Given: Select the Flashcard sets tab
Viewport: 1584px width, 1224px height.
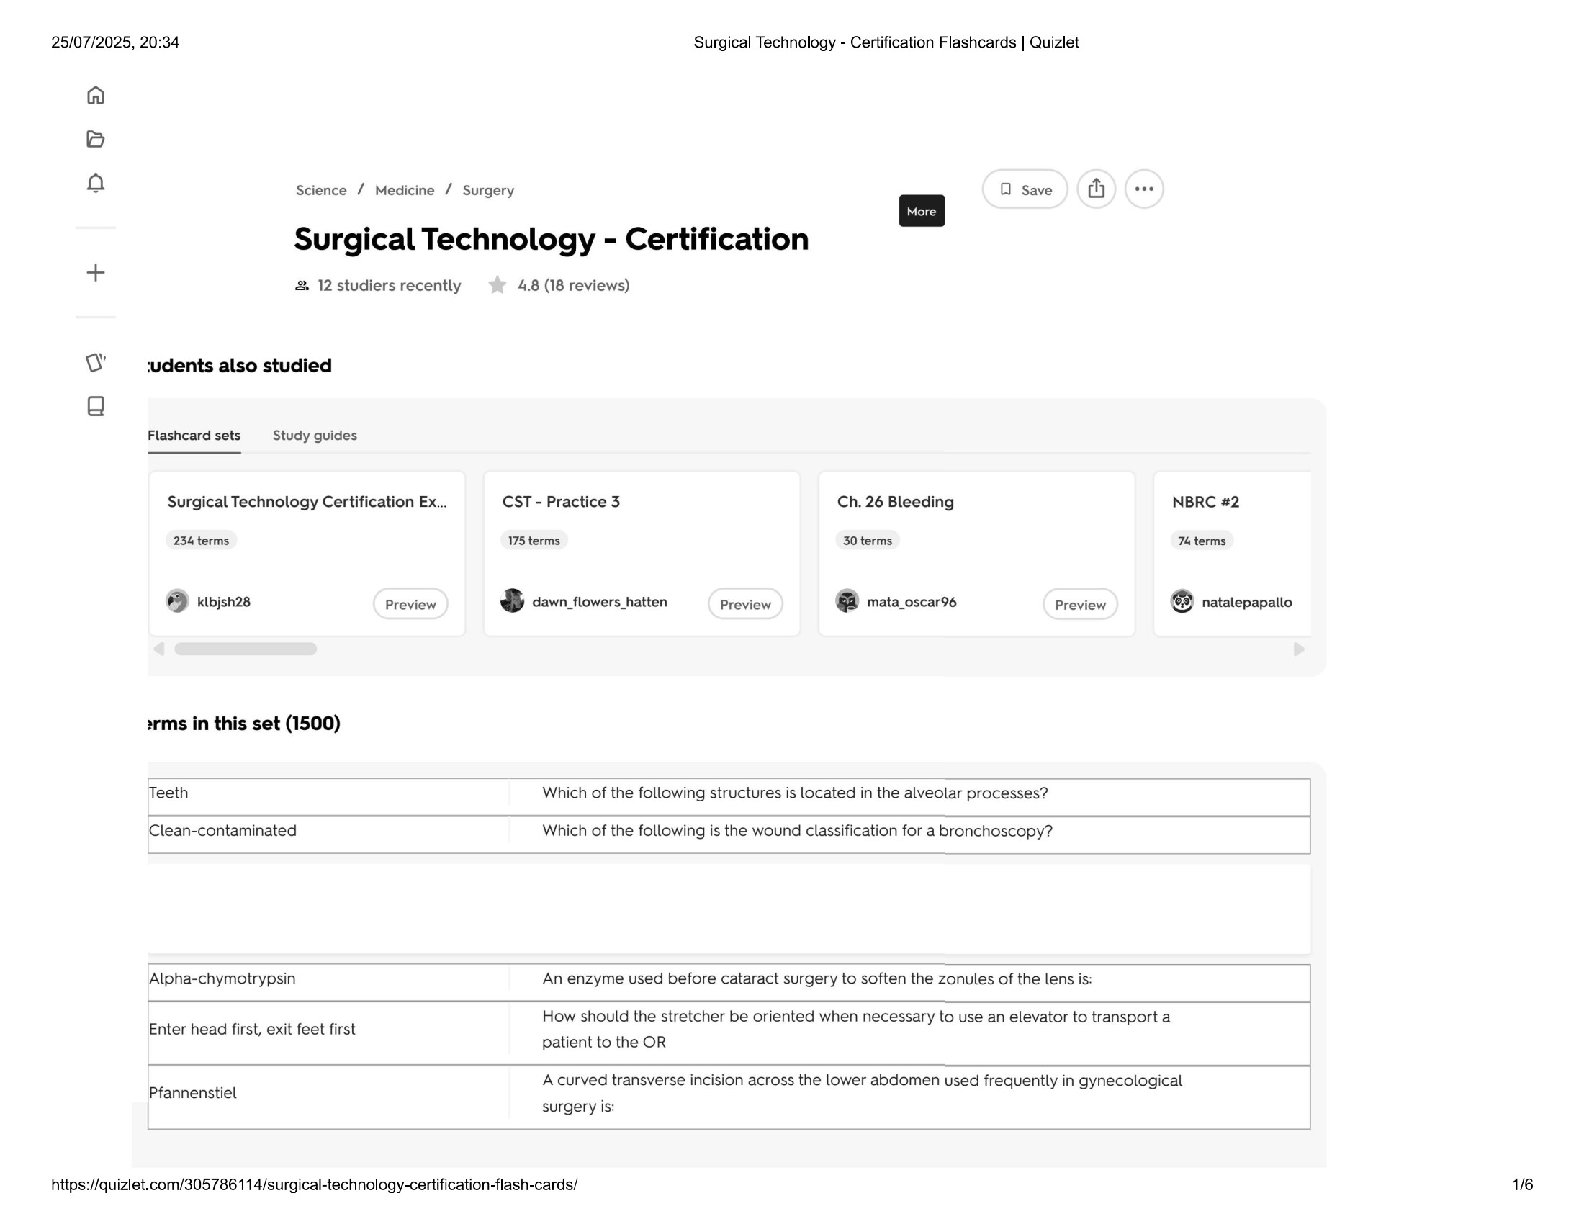Looking at the screenshot, I should click(x=194, y=436).
